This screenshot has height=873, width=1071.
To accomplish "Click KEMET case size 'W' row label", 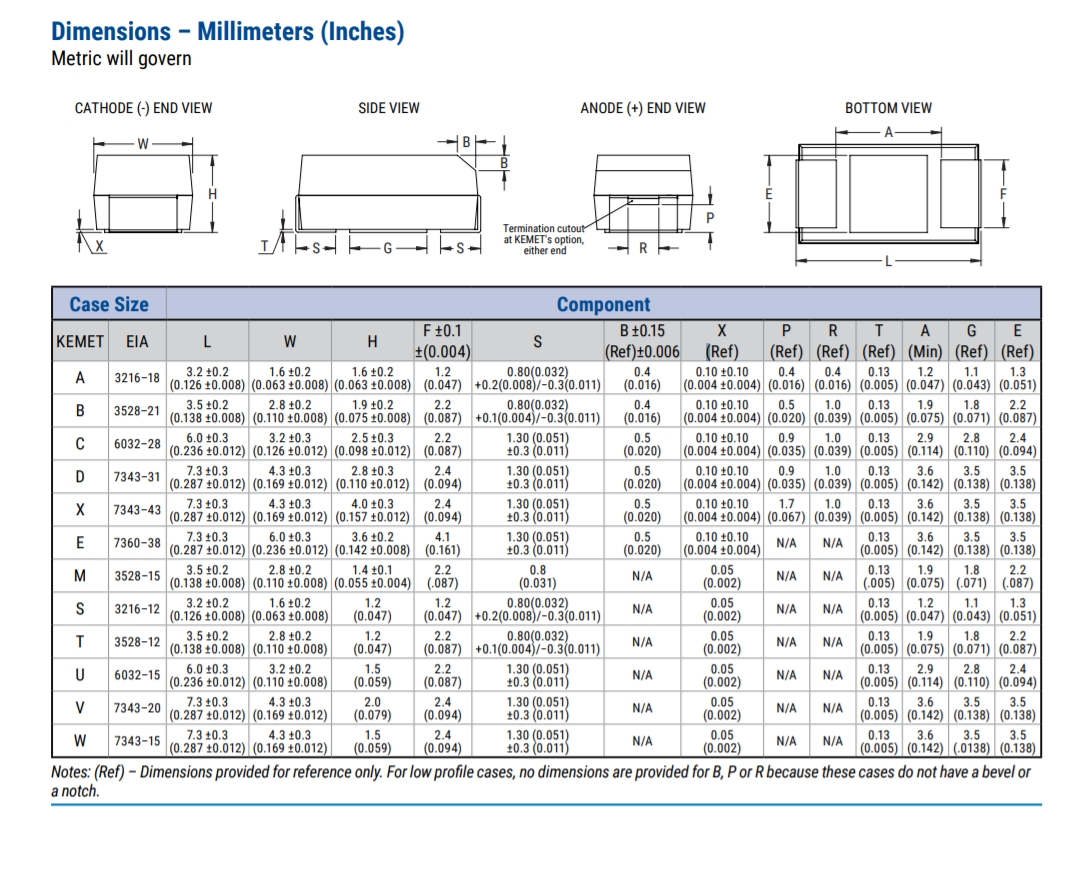I will pos(80,741).
